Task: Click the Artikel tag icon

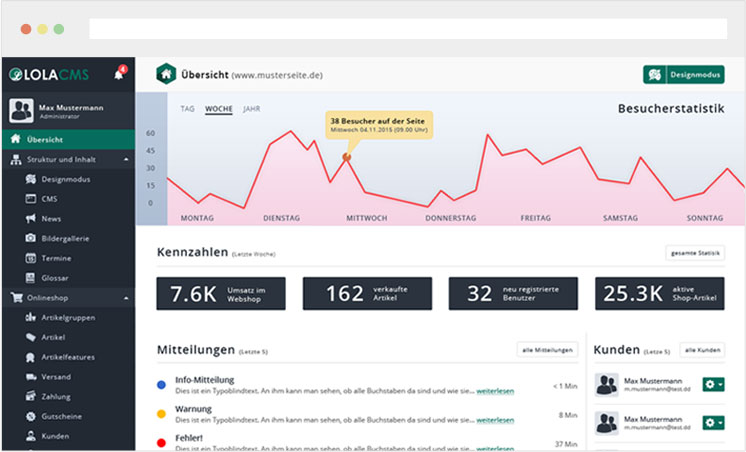Action: 30,337
